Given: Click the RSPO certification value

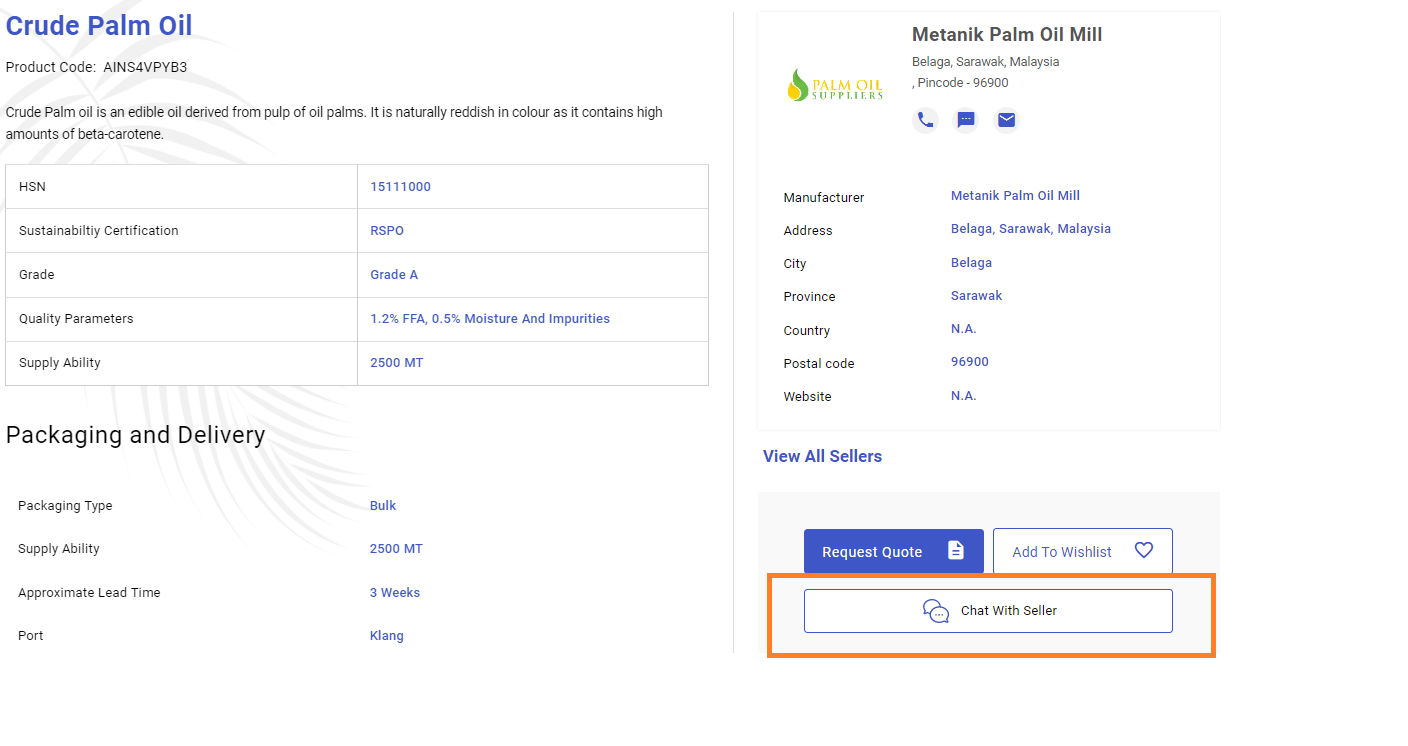Looking at the screenshot, I should pos(387,231).
